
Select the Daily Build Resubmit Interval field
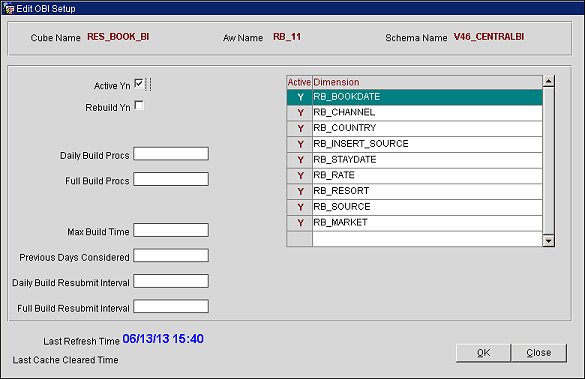pyautogui.click(x=171, y=281)
